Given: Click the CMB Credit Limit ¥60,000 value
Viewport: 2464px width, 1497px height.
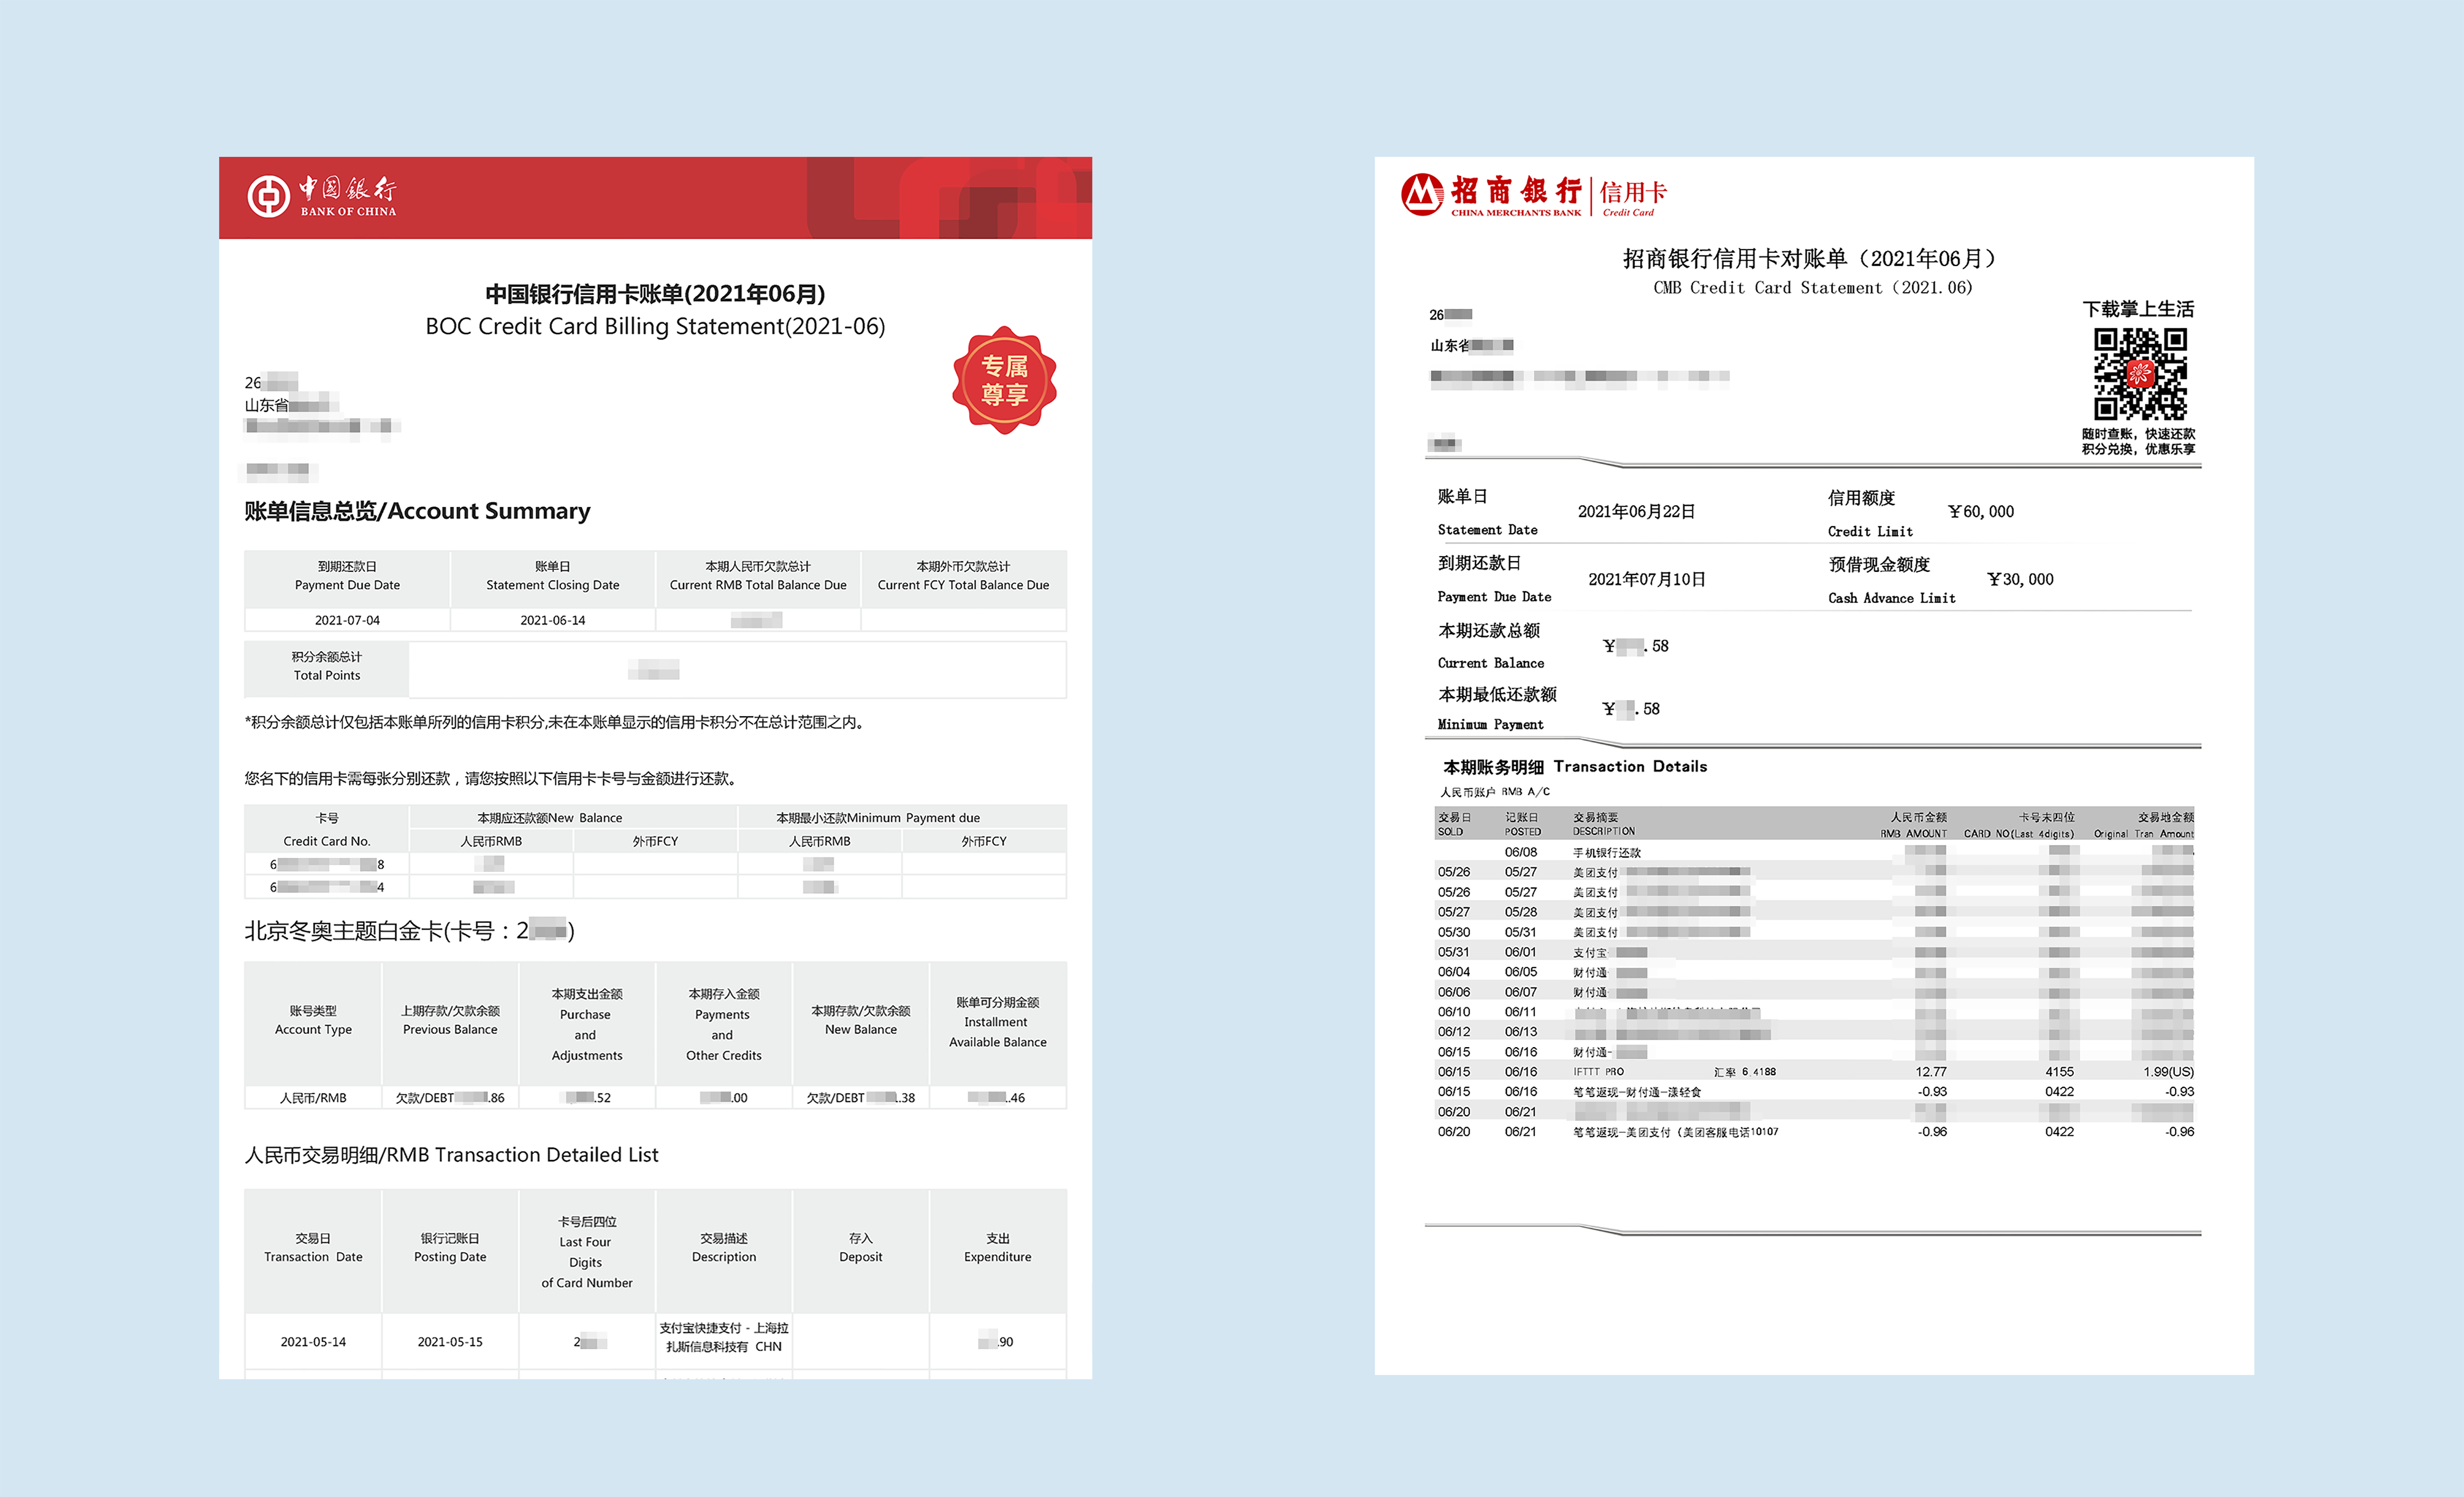Looking at the screenshot, I should point(1980,512).
